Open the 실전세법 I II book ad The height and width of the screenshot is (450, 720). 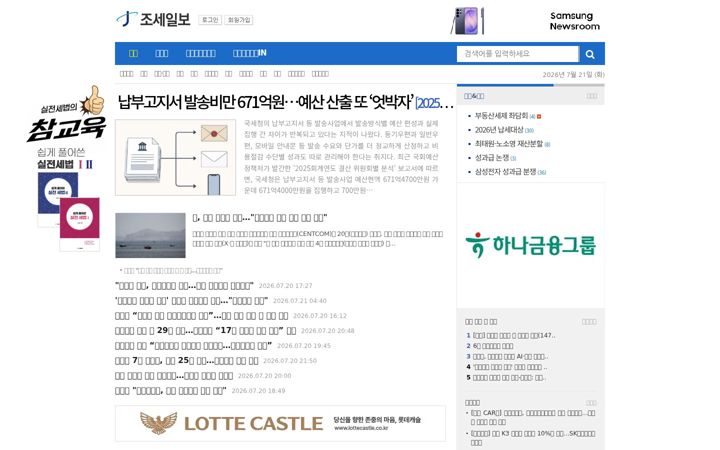coord(68,199)
